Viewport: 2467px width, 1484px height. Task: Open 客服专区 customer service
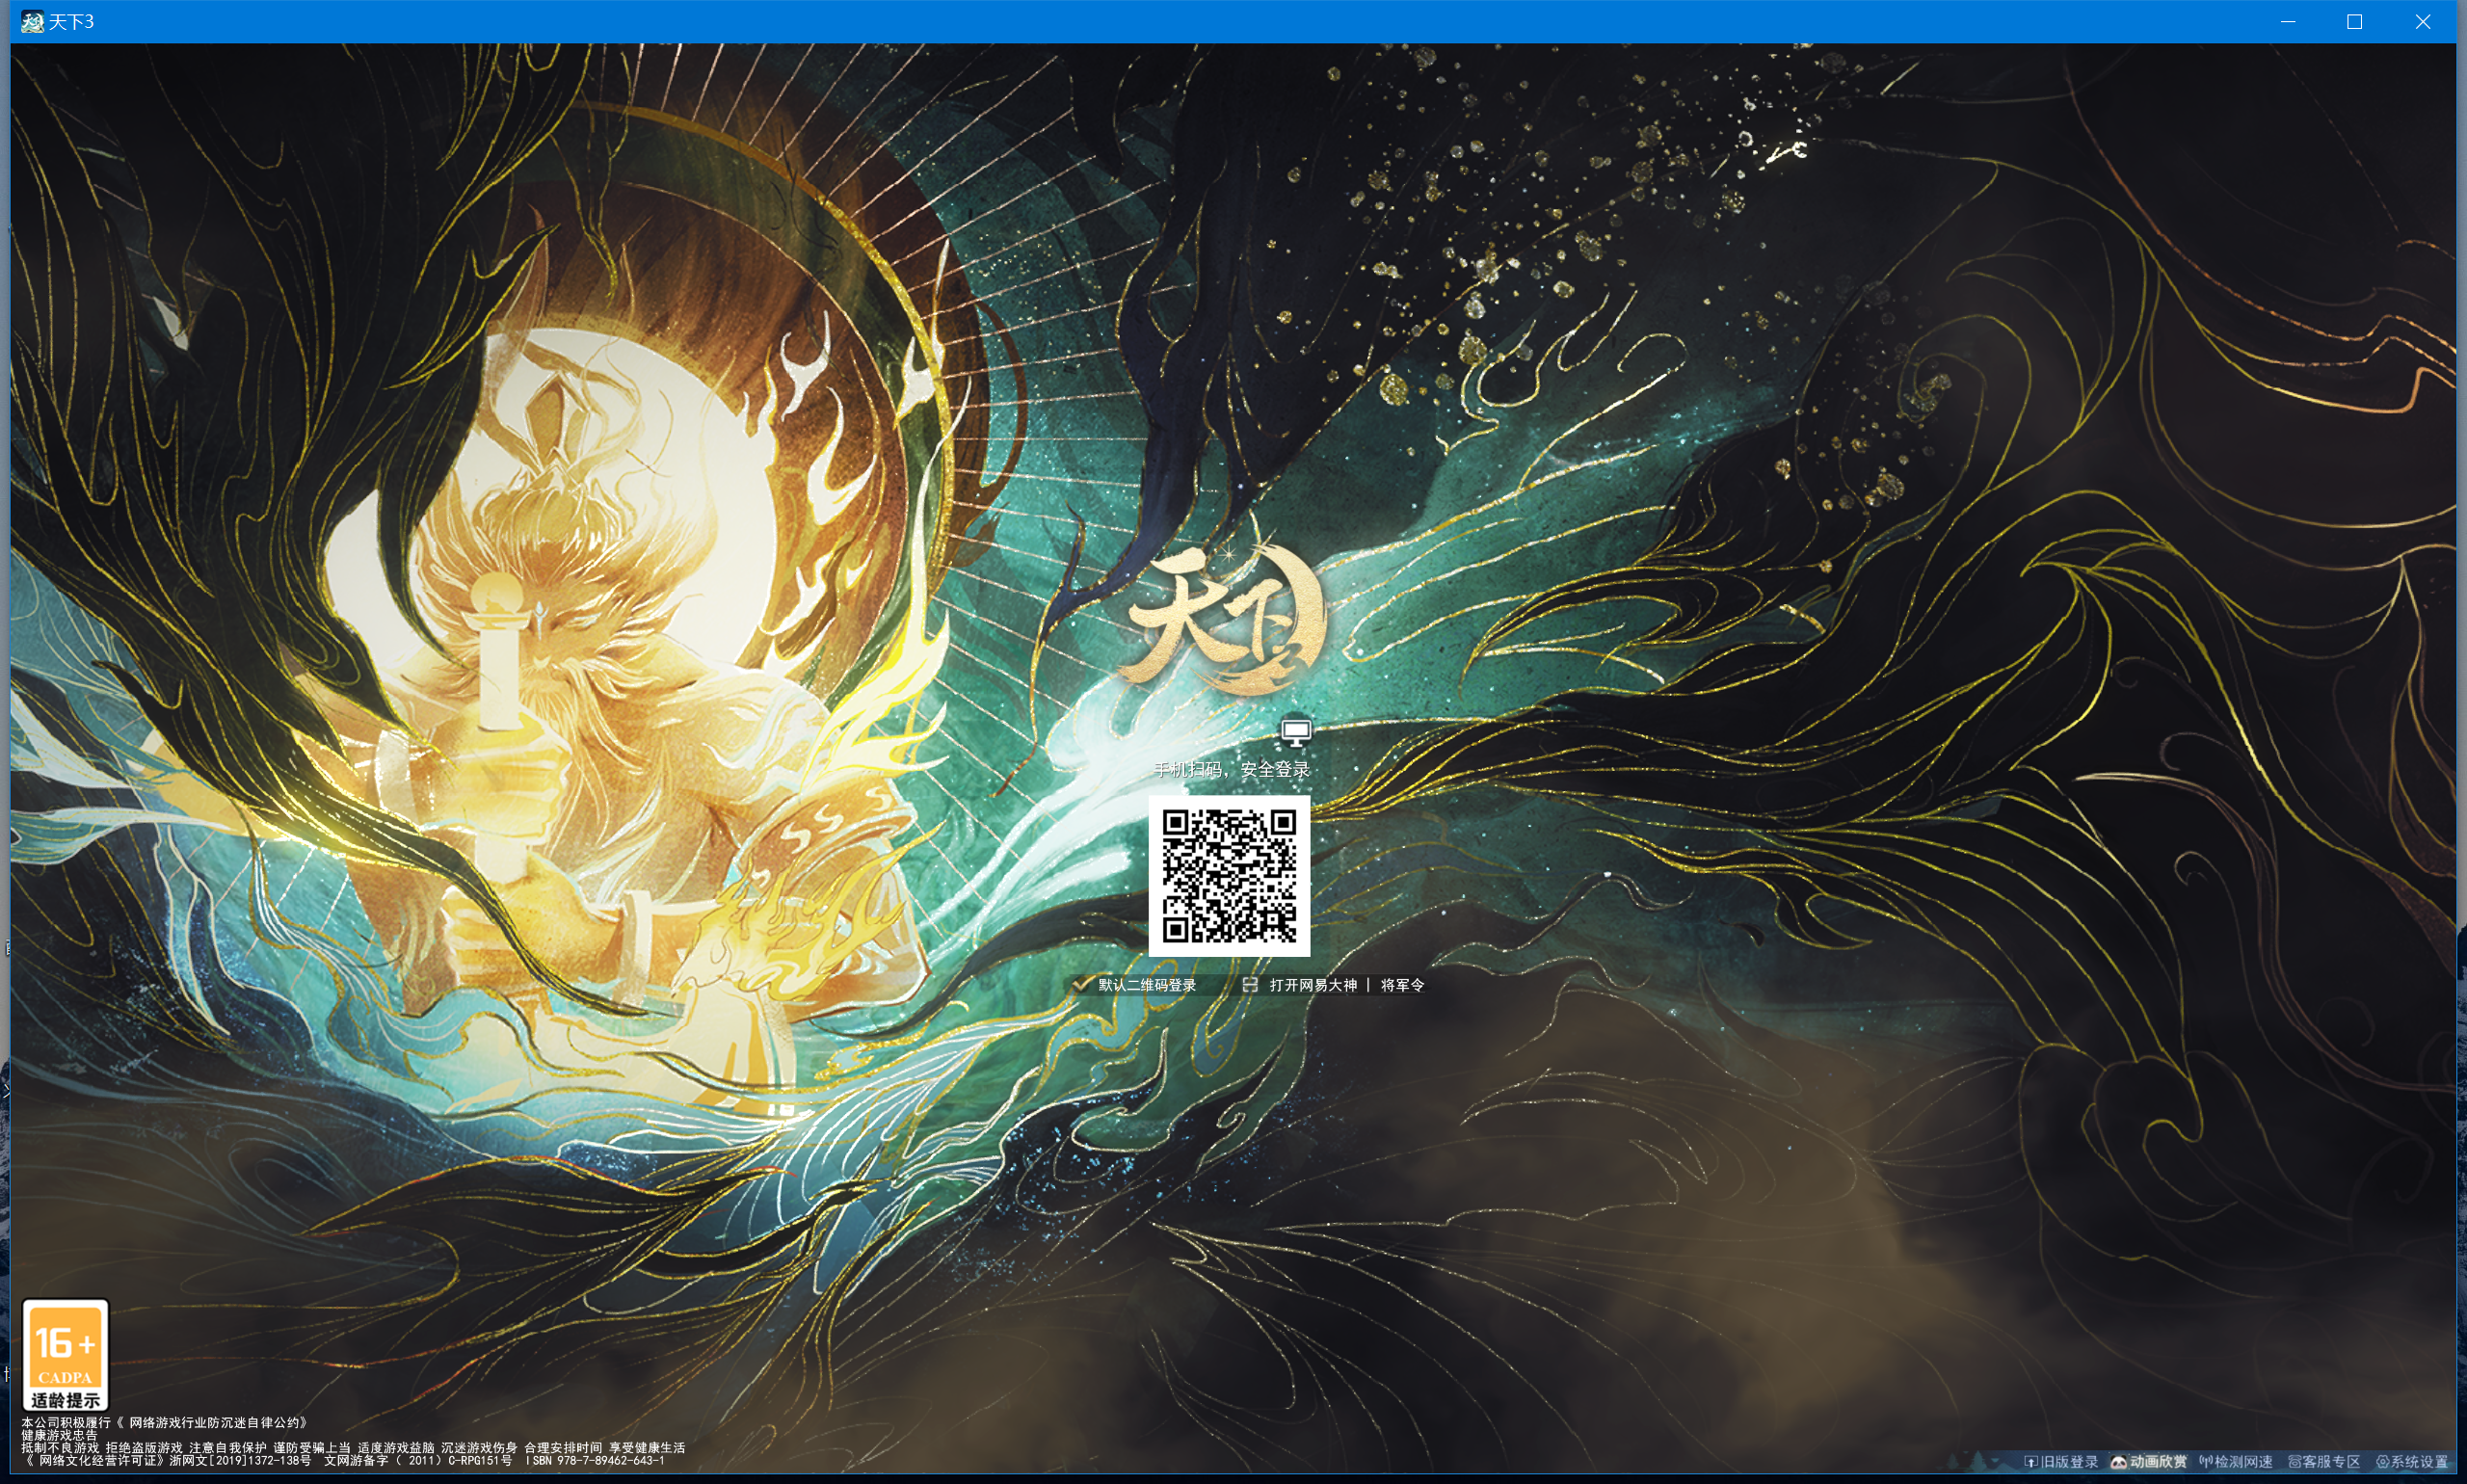click(x=2324, y=1462)
